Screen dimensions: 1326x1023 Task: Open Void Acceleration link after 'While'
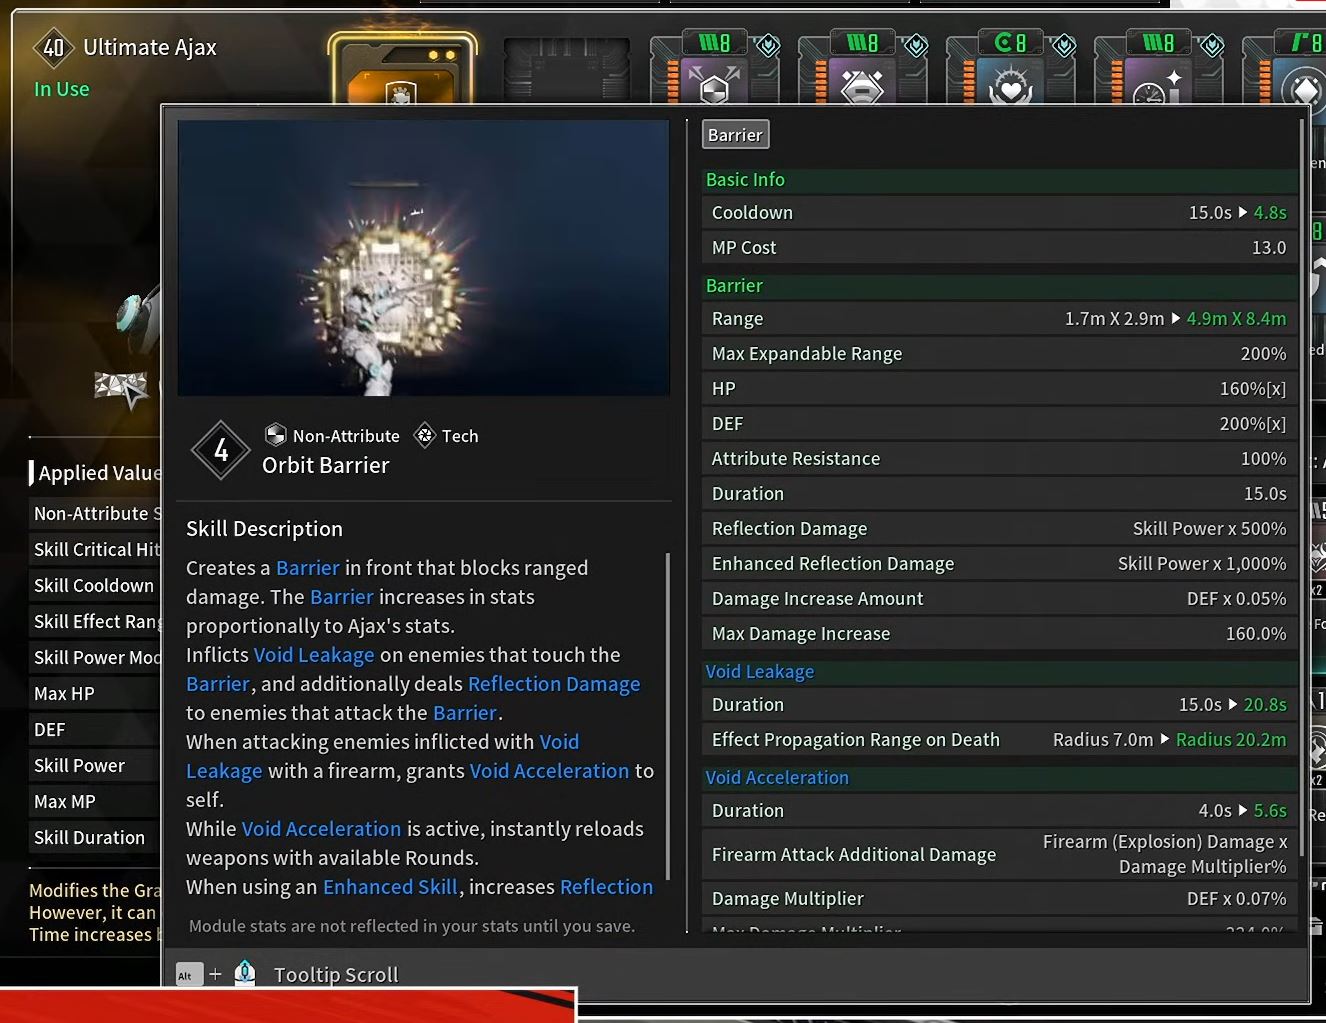[321, 829]
